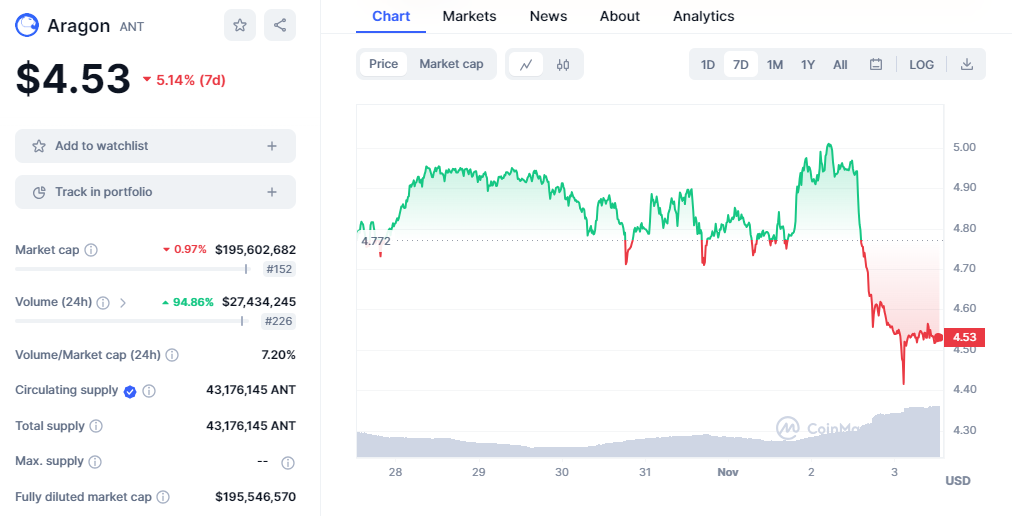This screenshot has width=1012, height=516.
Task: Set chart range to 1M
Action: pyautogui.click(x=774, y=65)
